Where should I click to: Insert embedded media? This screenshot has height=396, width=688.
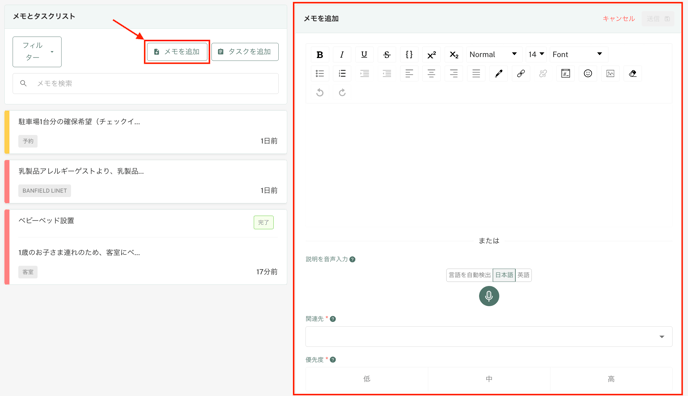point(566,73)
